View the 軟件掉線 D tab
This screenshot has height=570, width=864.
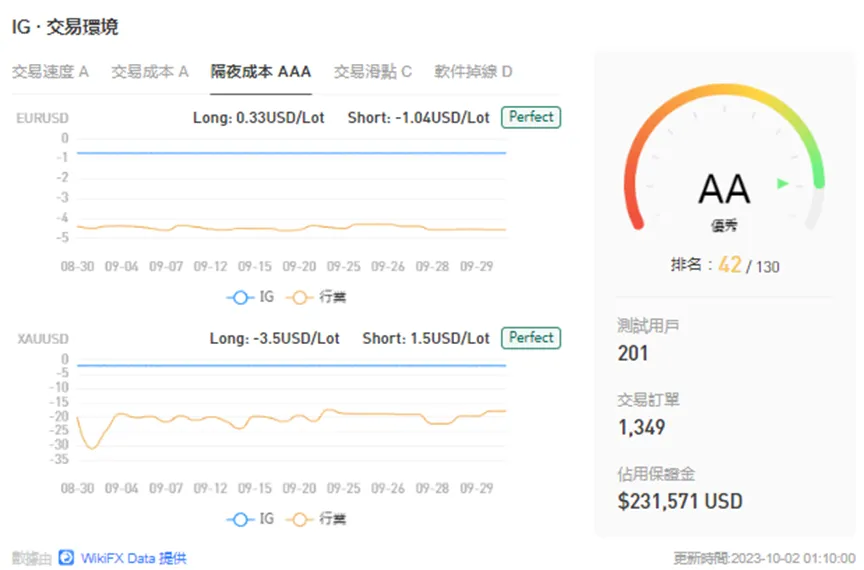coord(473,72)
